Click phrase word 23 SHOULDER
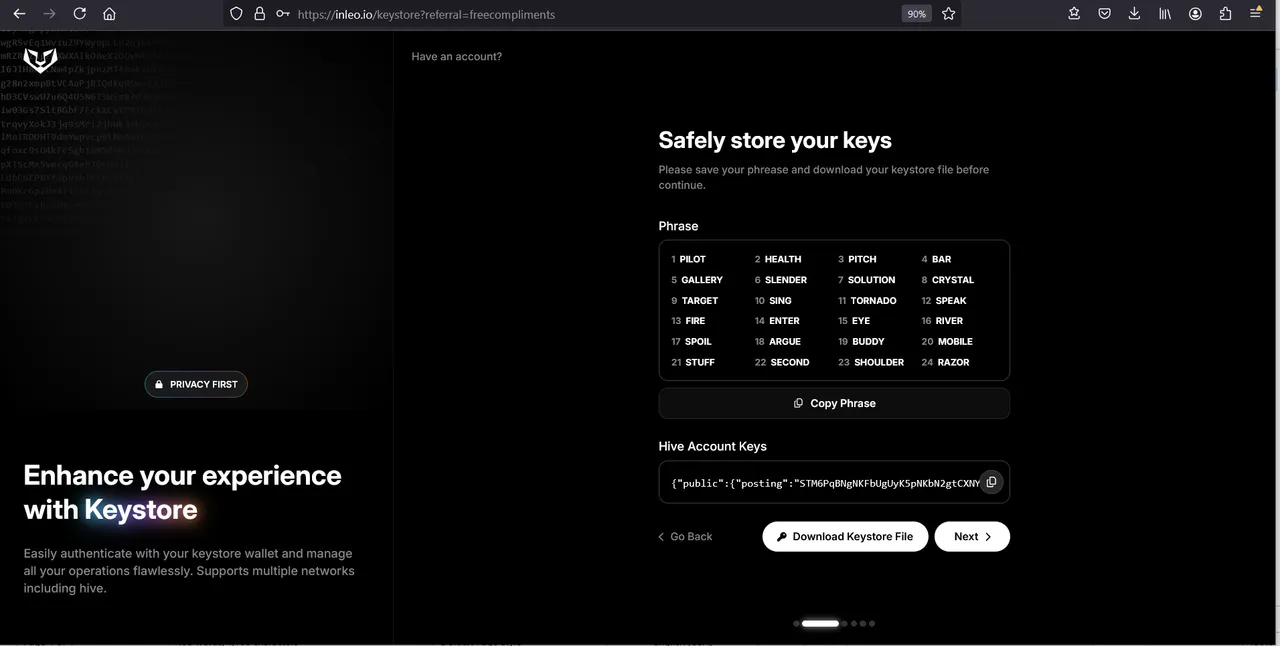The image size is (1280, 646). 871,363
